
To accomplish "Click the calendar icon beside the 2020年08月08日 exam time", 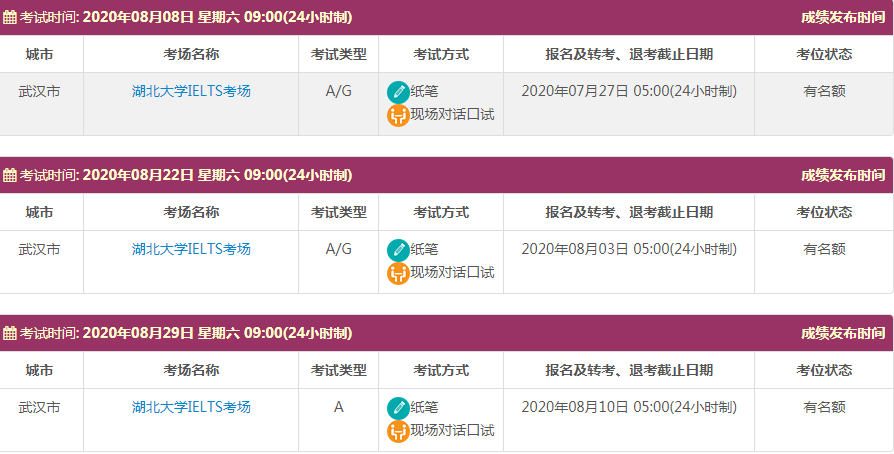I will coord(10,17).
